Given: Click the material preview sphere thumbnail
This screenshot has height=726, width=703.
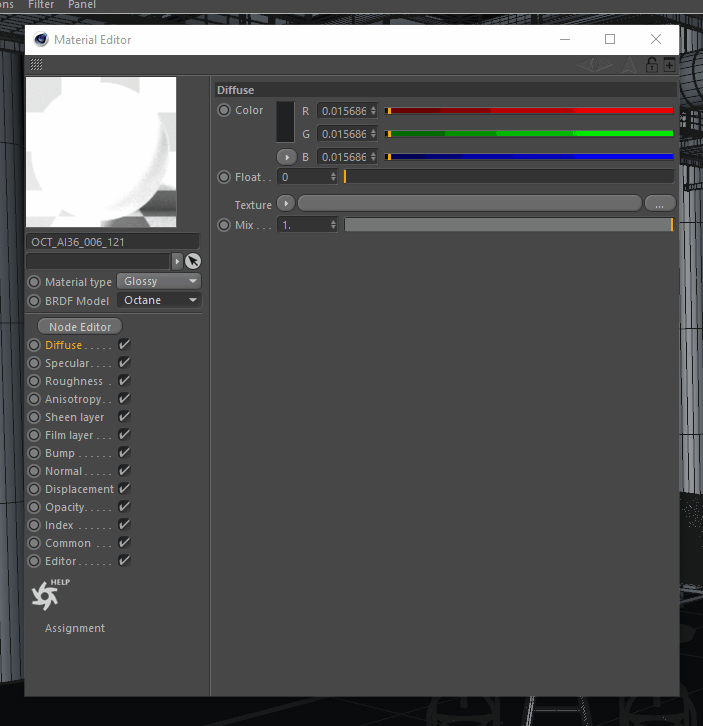Looking at the screenshot, I should pyautogui.click(x=101, y=152).
